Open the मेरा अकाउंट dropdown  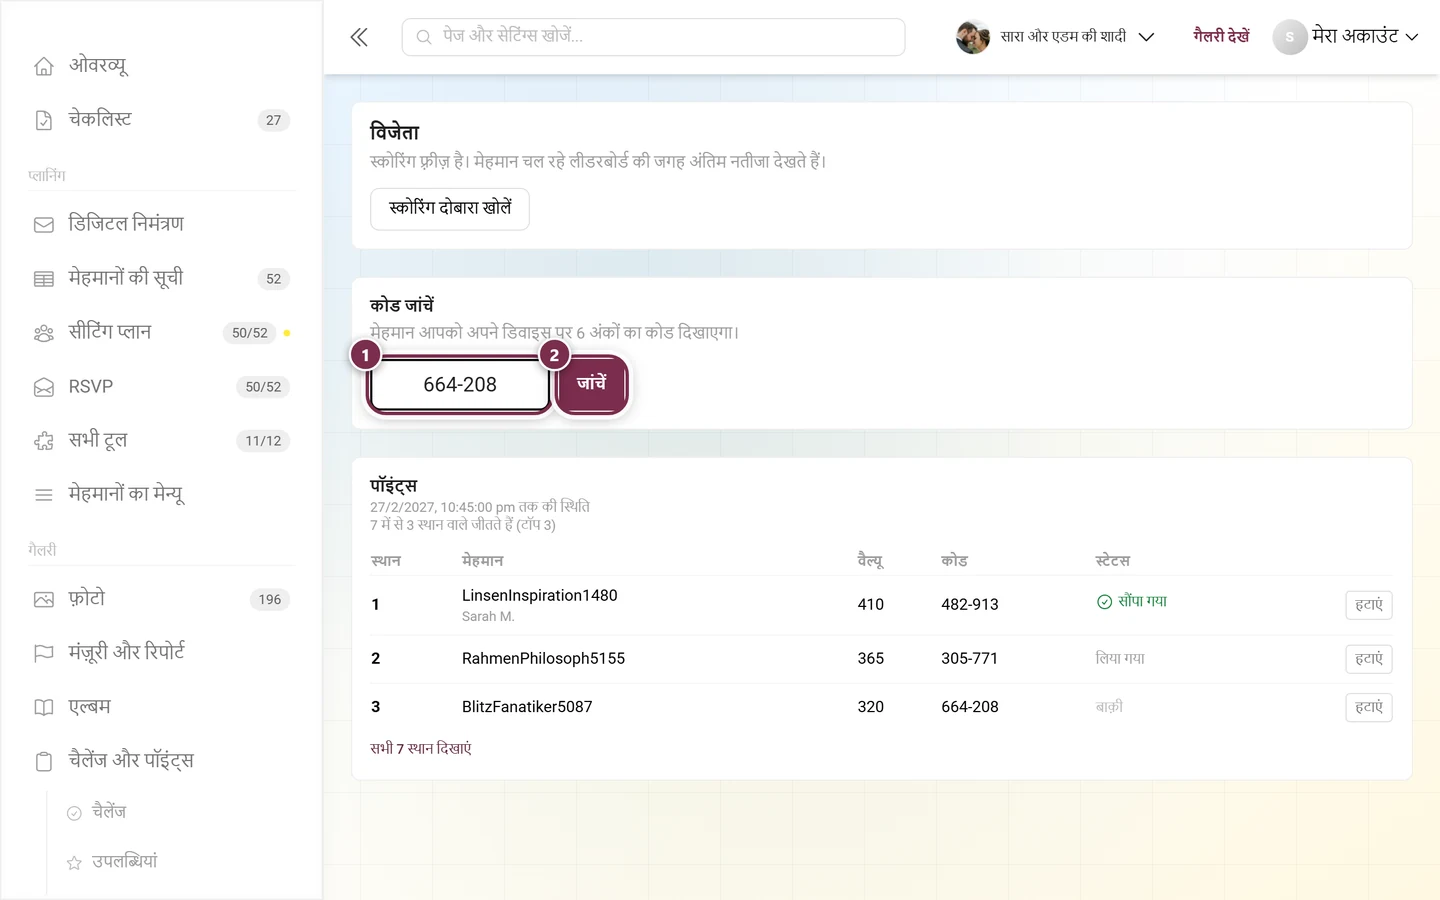coord(1365,36)
